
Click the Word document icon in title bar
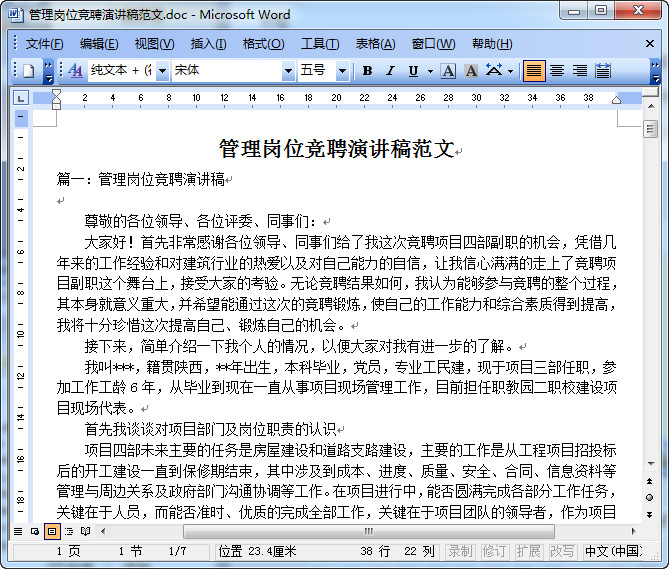(15, 14)
